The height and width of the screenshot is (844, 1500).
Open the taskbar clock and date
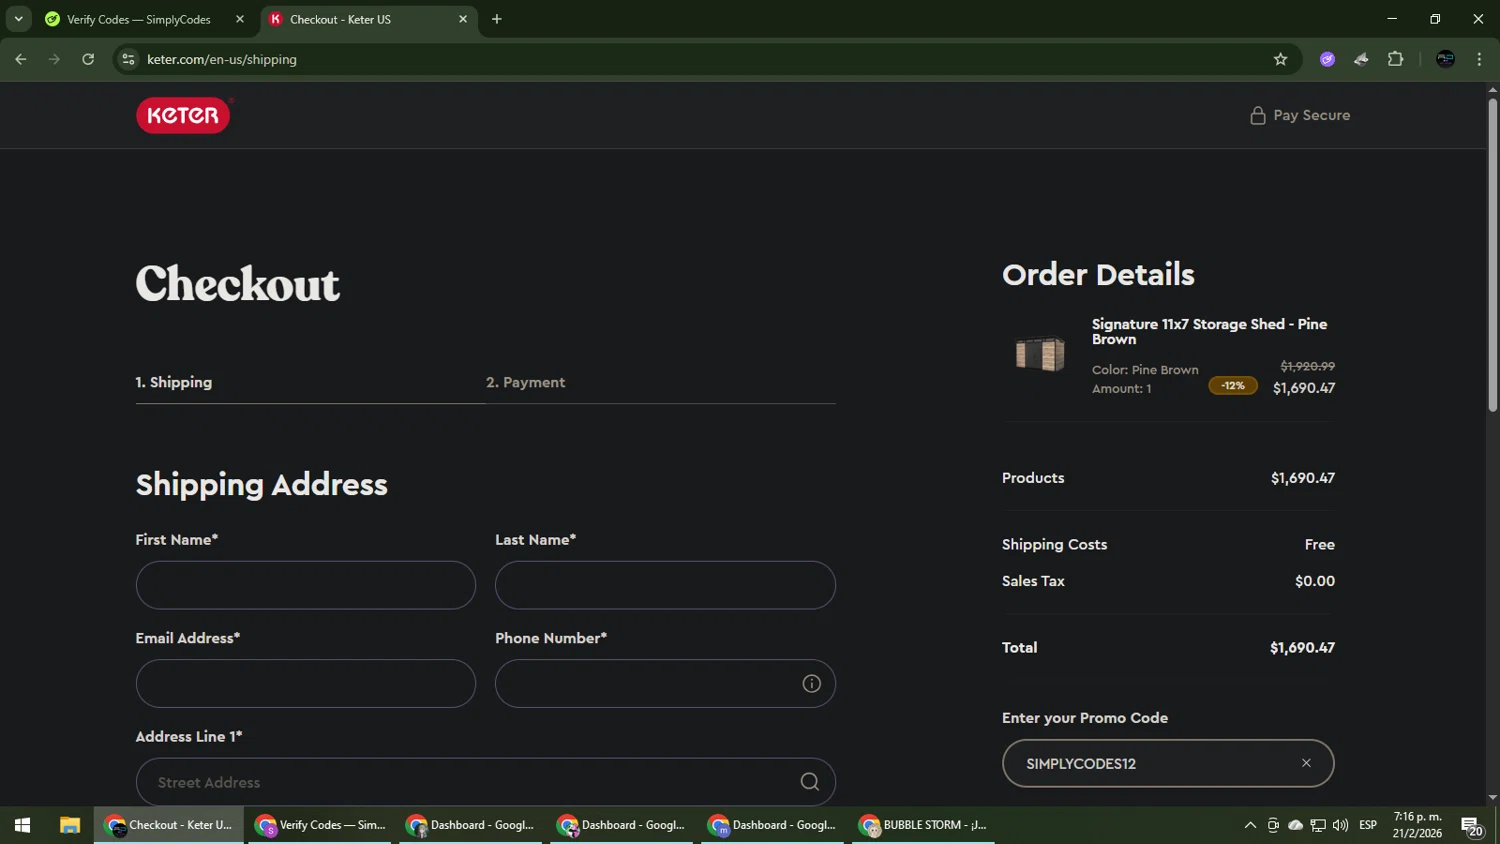[1418, 825]
